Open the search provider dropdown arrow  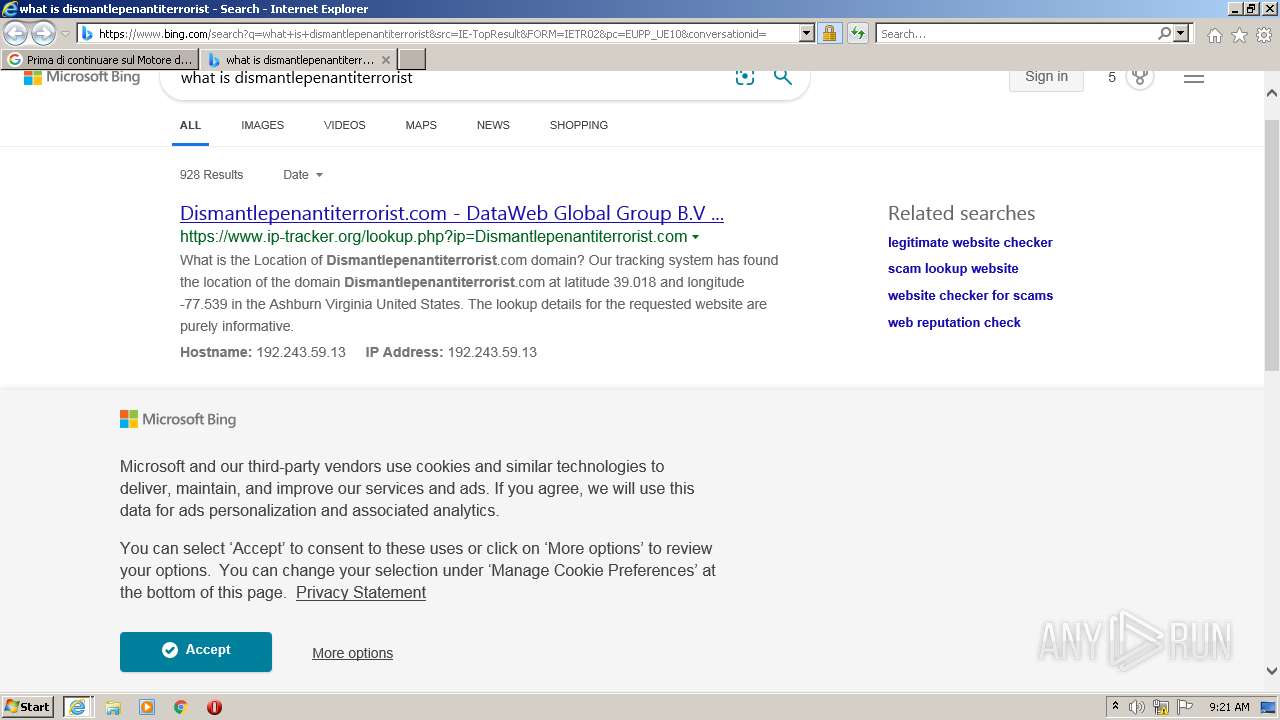pyautogui.click(x=1181, y=33)
